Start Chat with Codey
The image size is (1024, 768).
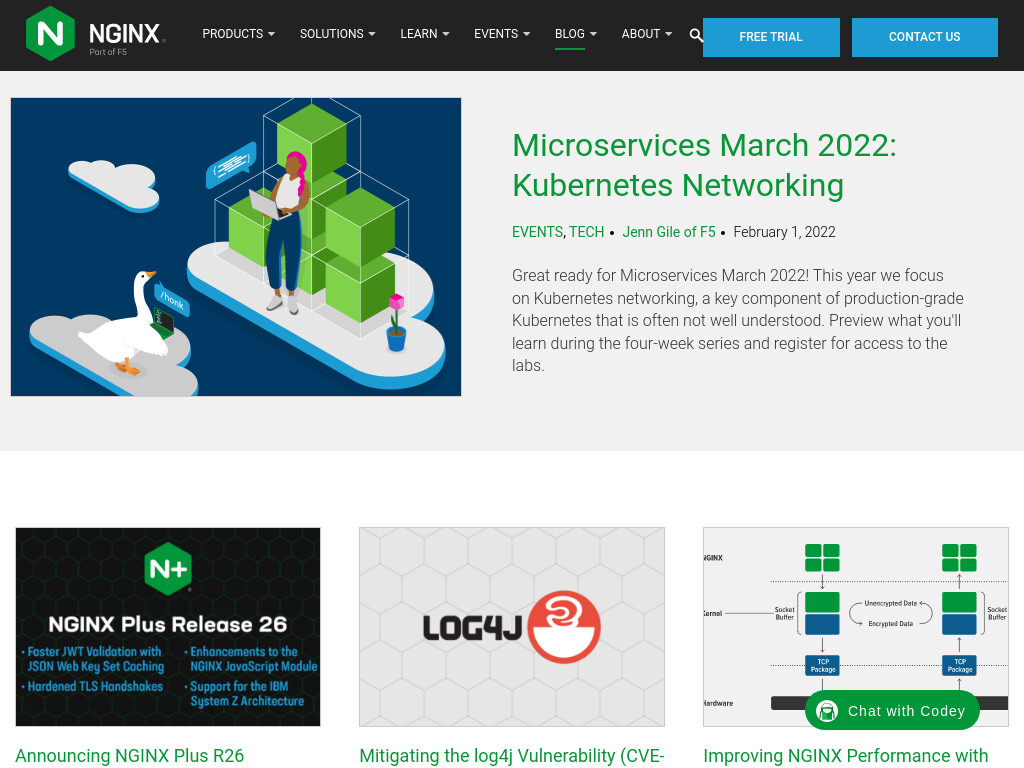pyautogui.click(x=892, y=711)
